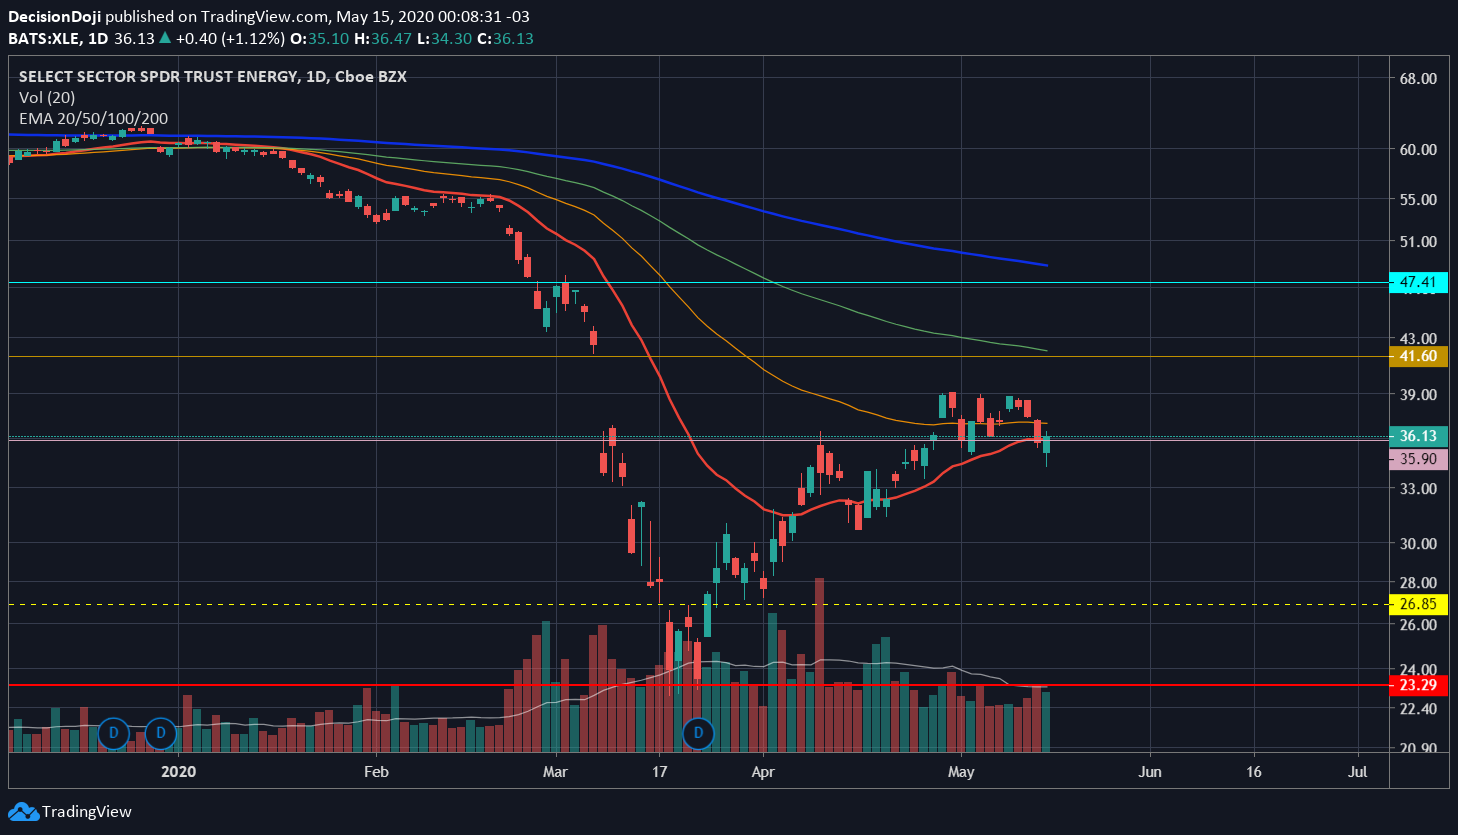Click the +0.40 (+1.12%) change value
1458x835 pixels.
229,38
